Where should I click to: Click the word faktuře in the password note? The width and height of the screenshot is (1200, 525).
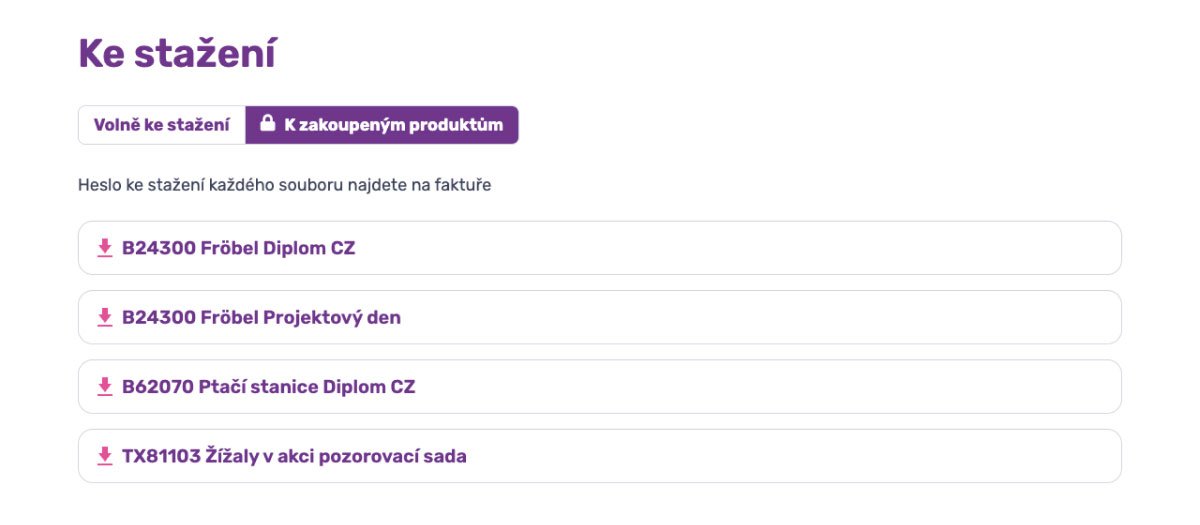coord(462,185)
